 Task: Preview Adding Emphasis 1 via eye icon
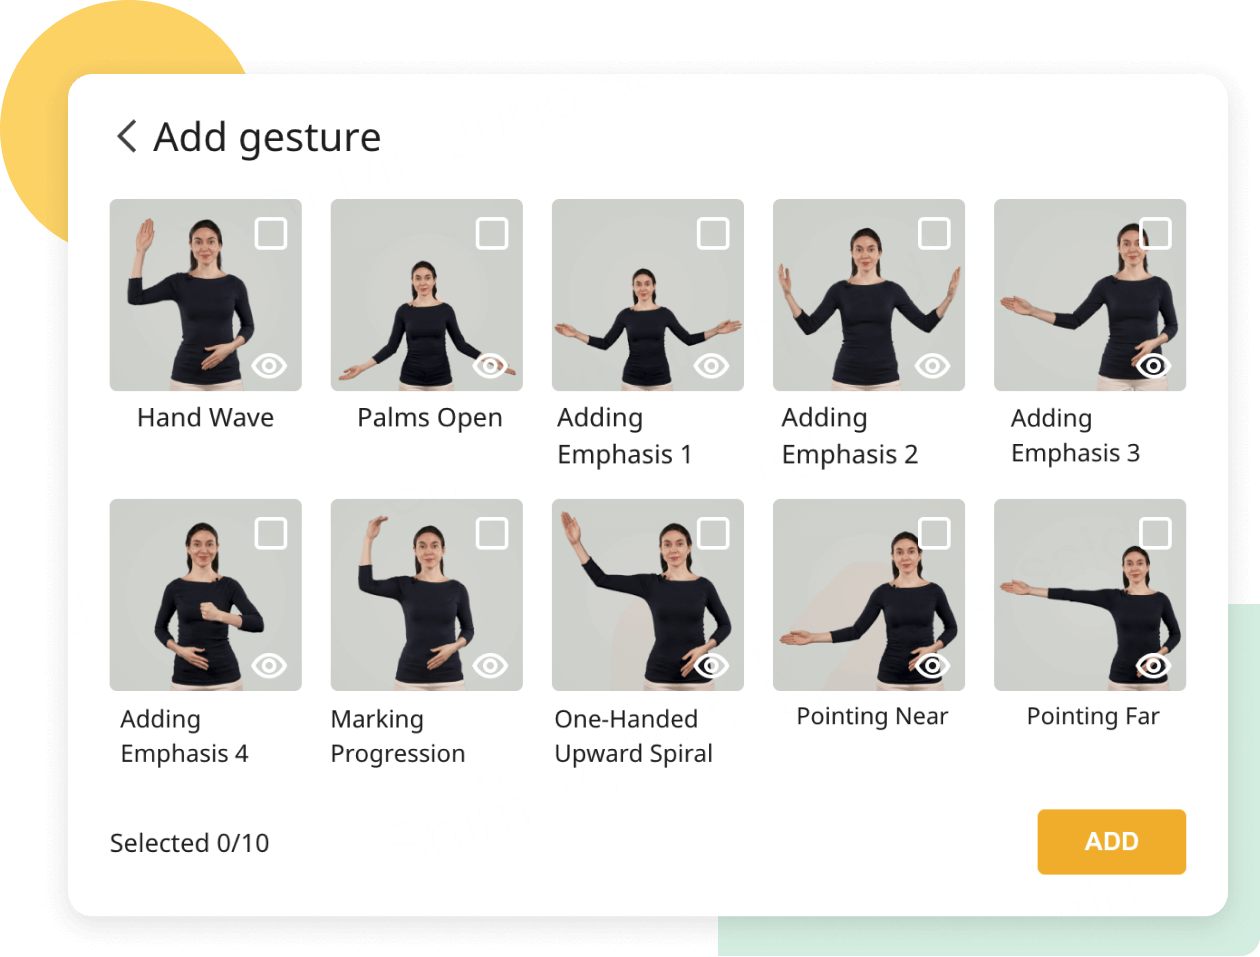(711, 366)
